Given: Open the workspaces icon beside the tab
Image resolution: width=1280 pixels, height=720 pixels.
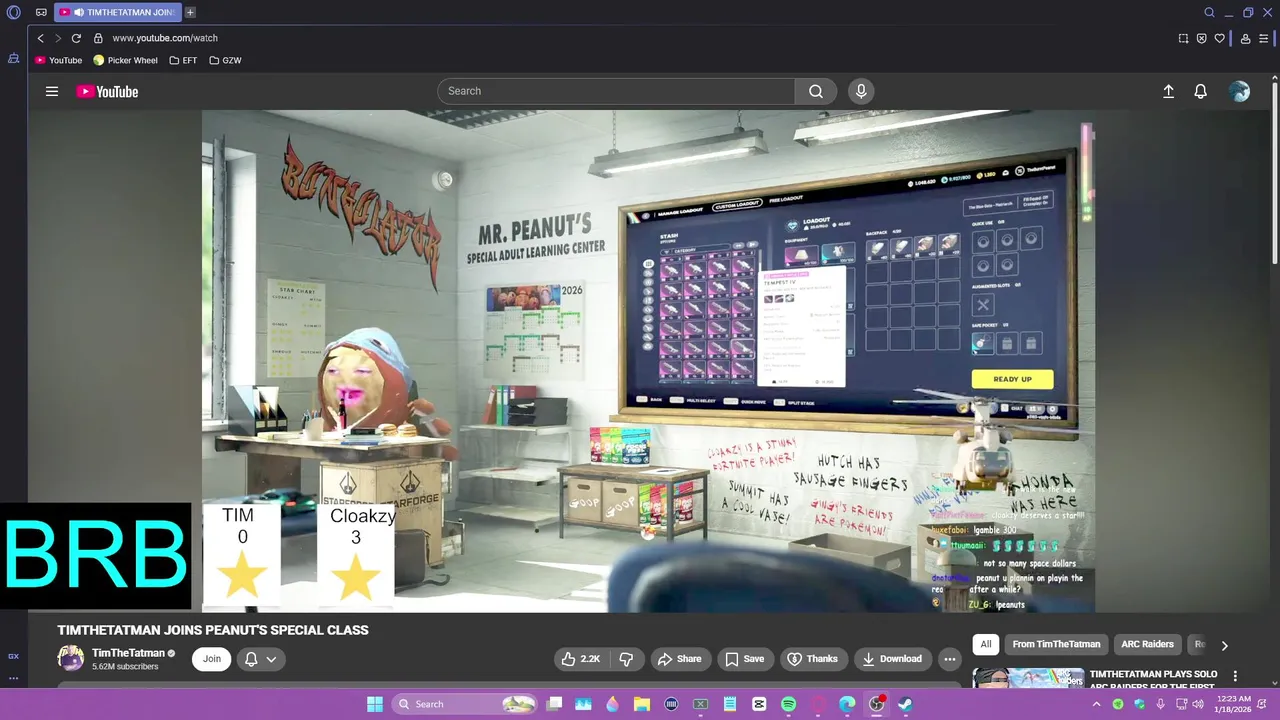Looking at the screenshot, I should 41,13.
